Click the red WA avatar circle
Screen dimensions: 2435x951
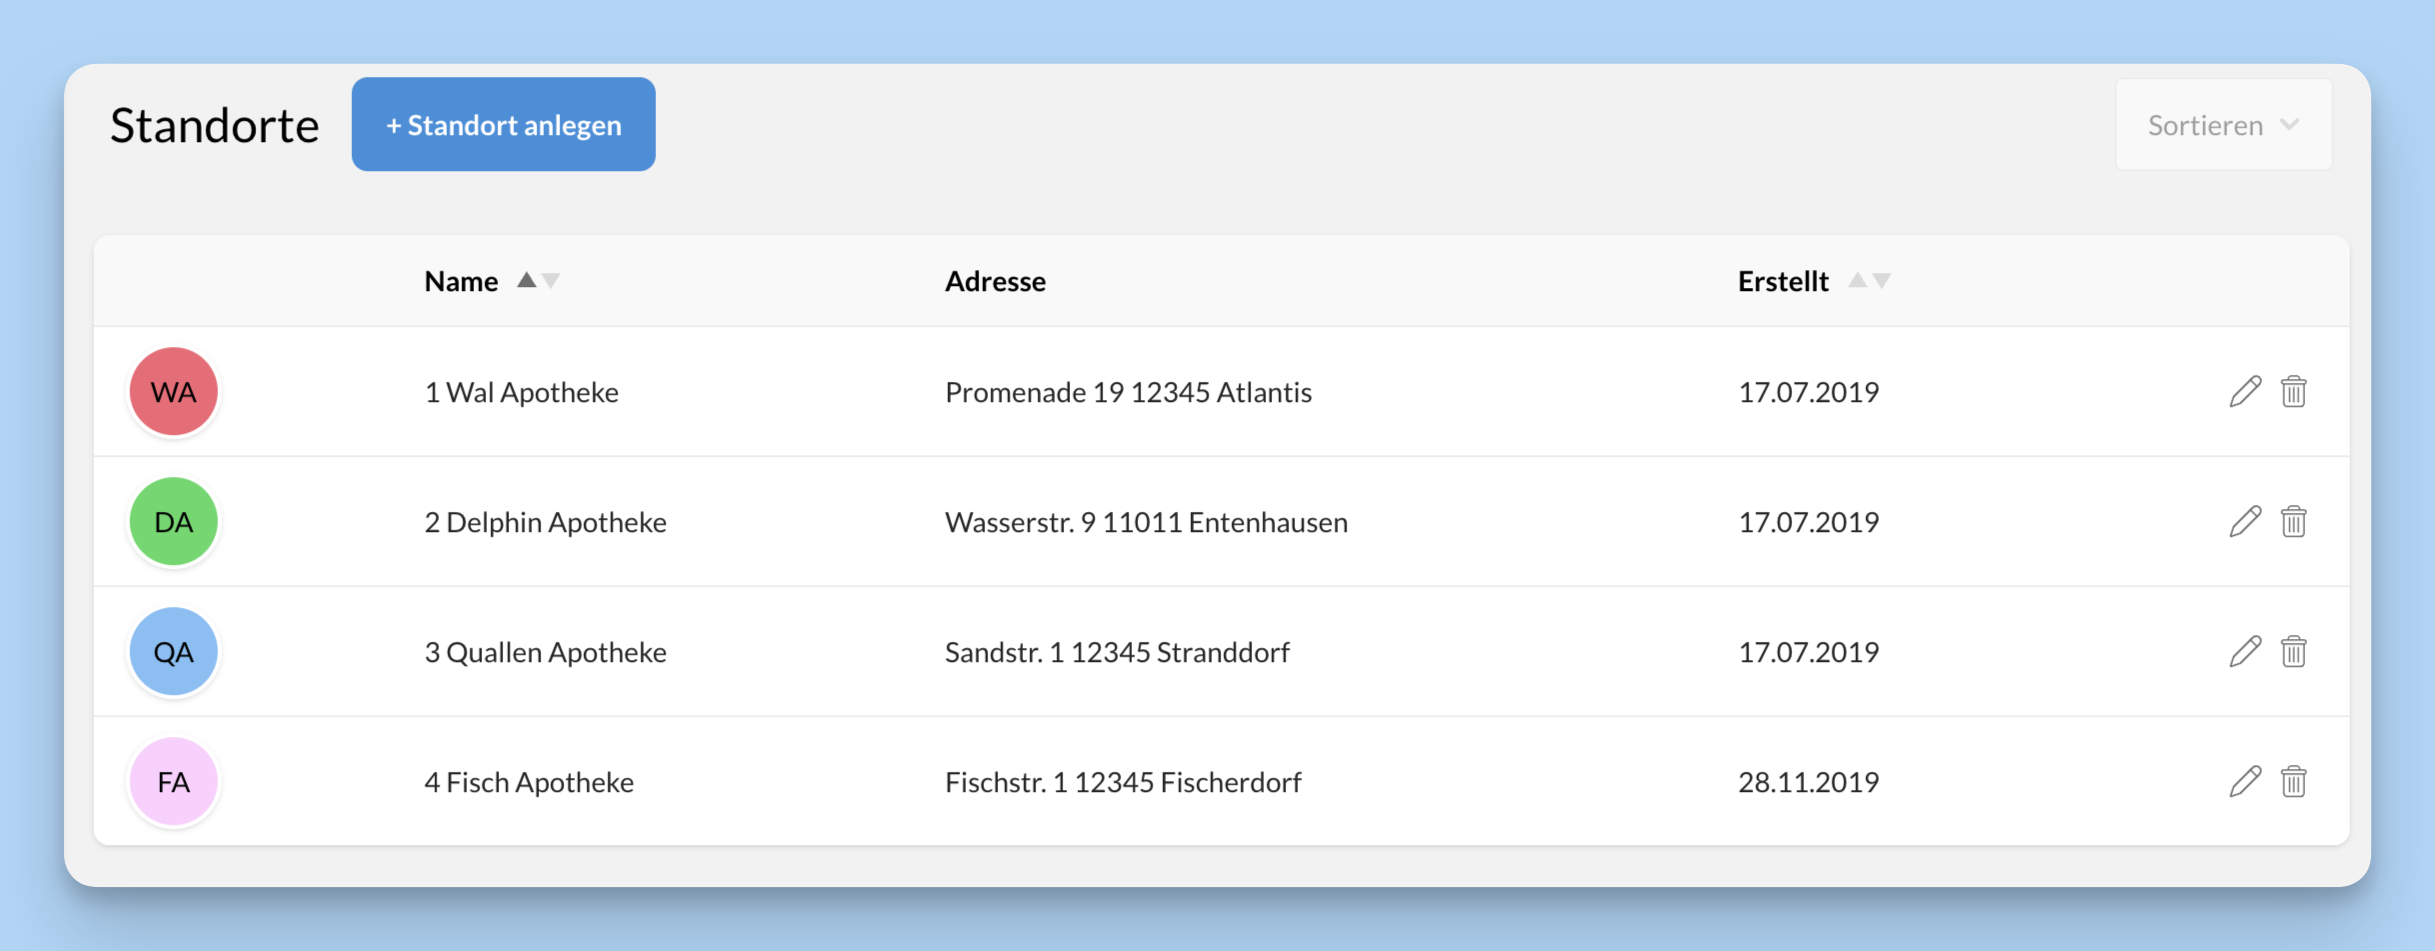click(174, 391)
